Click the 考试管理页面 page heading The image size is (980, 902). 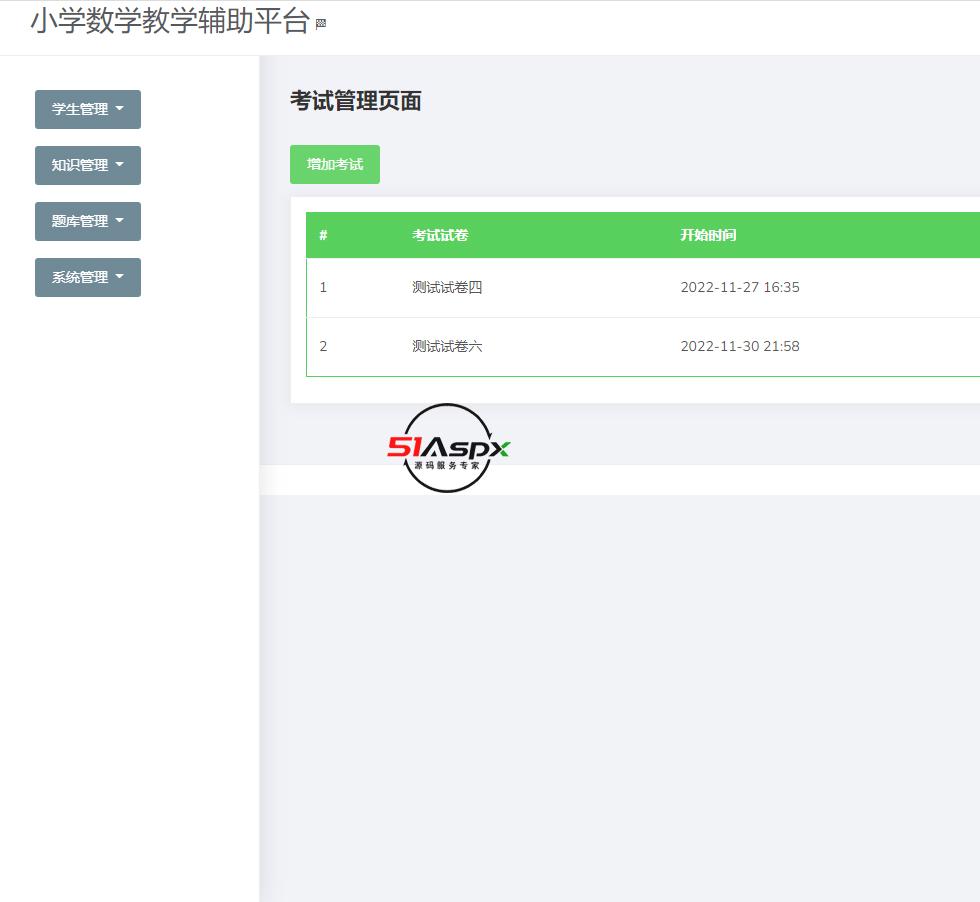pyautogui.click(x=355, y=101)
